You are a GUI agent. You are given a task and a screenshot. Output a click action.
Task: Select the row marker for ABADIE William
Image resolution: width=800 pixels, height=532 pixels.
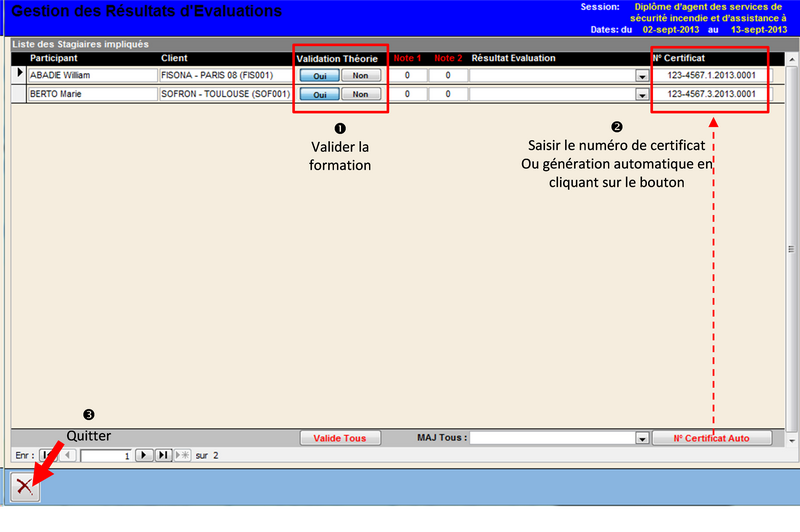pos(17,74)
